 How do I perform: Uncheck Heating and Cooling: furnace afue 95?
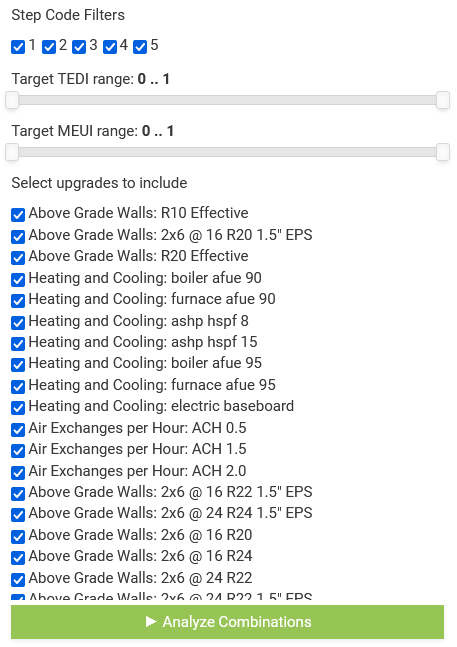18,387
